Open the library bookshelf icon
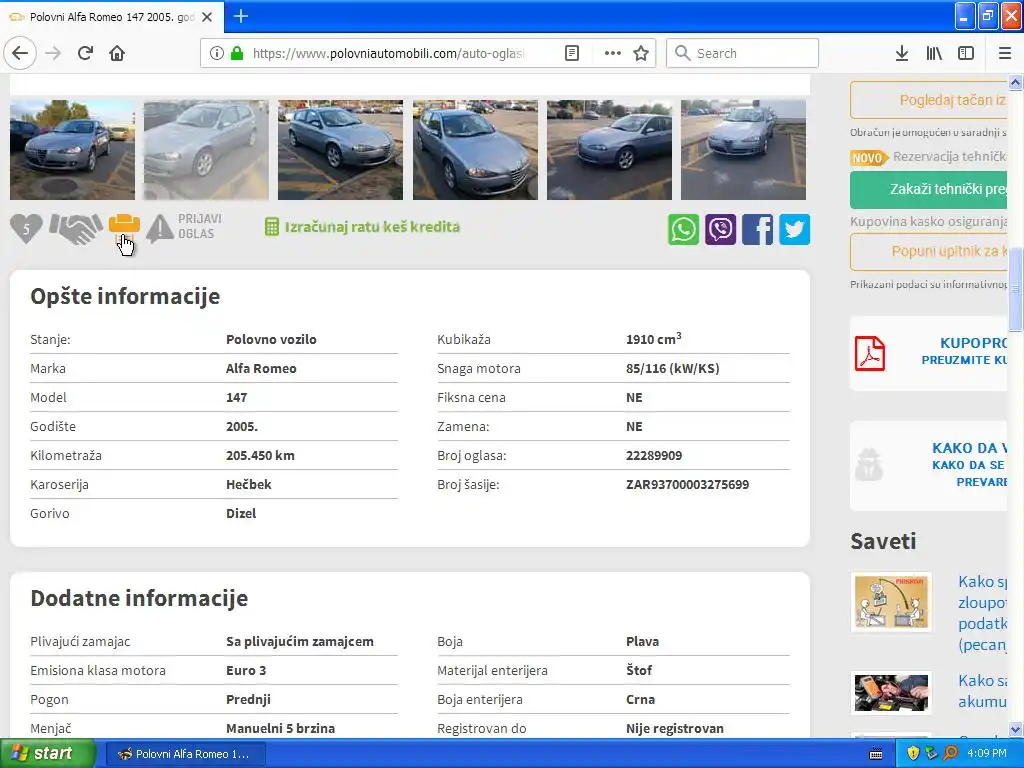Viewport: 1024px width, 768px height. (x=934, y=54)
